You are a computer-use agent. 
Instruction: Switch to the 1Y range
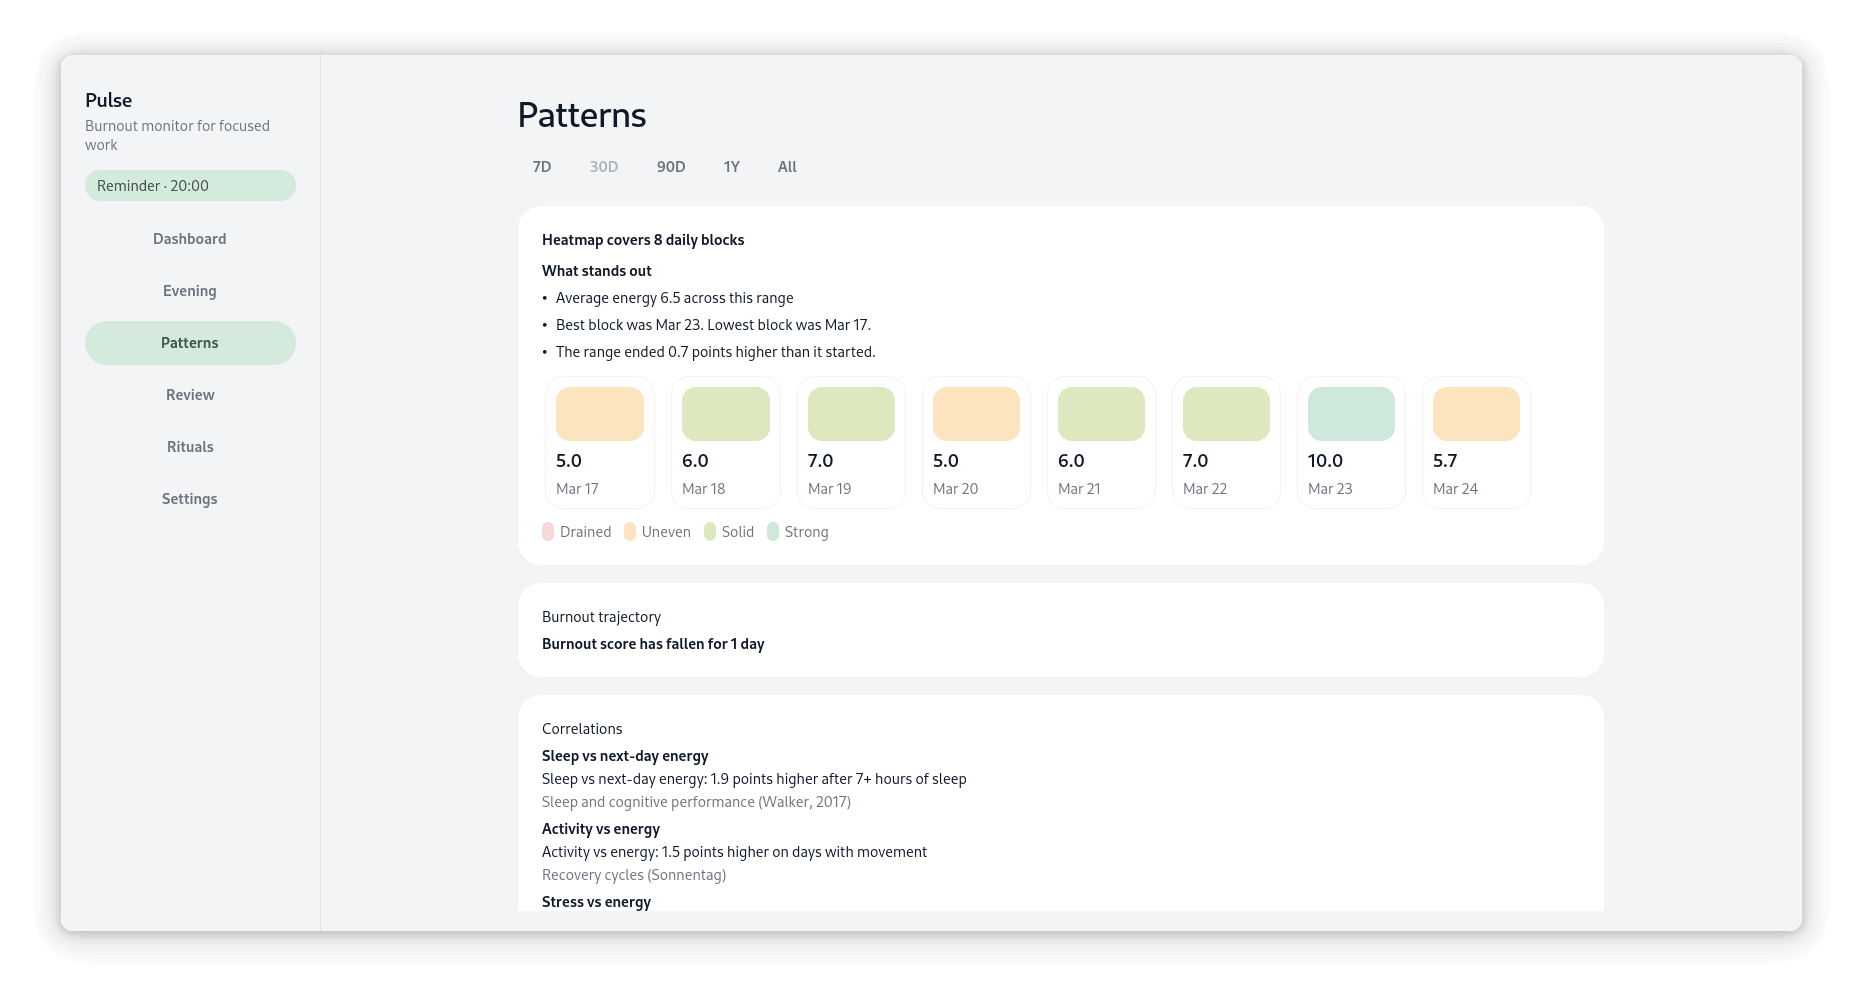point(731,167)
